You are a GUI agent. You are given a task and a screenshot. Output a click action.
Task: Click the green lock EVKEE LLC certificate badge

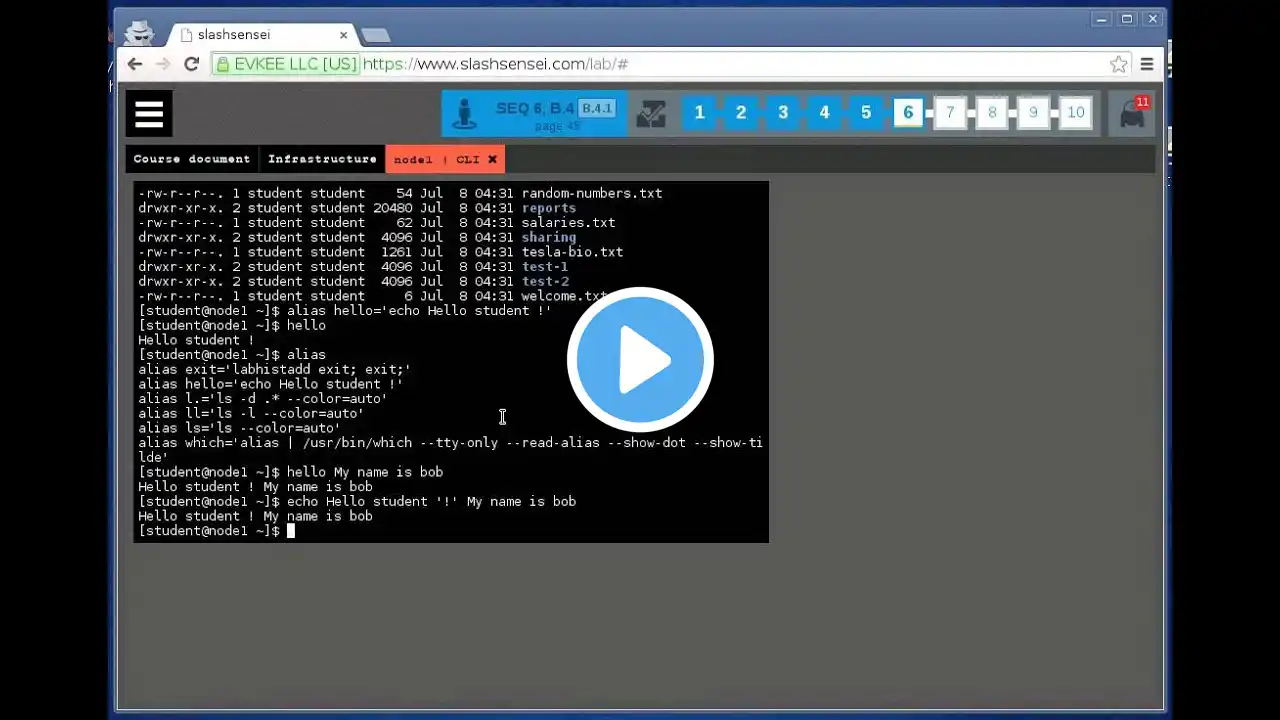pos(287,64)
